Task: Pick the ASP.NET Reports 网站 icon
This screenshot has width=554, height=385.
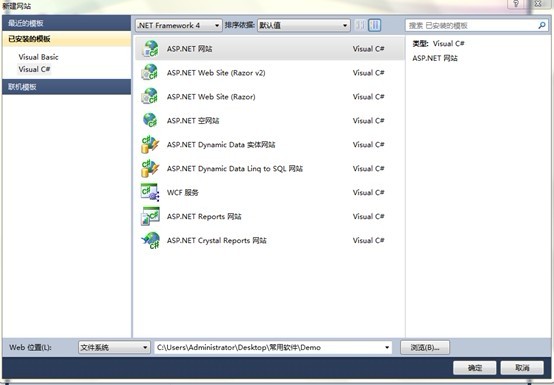Action: click(150, 216)
